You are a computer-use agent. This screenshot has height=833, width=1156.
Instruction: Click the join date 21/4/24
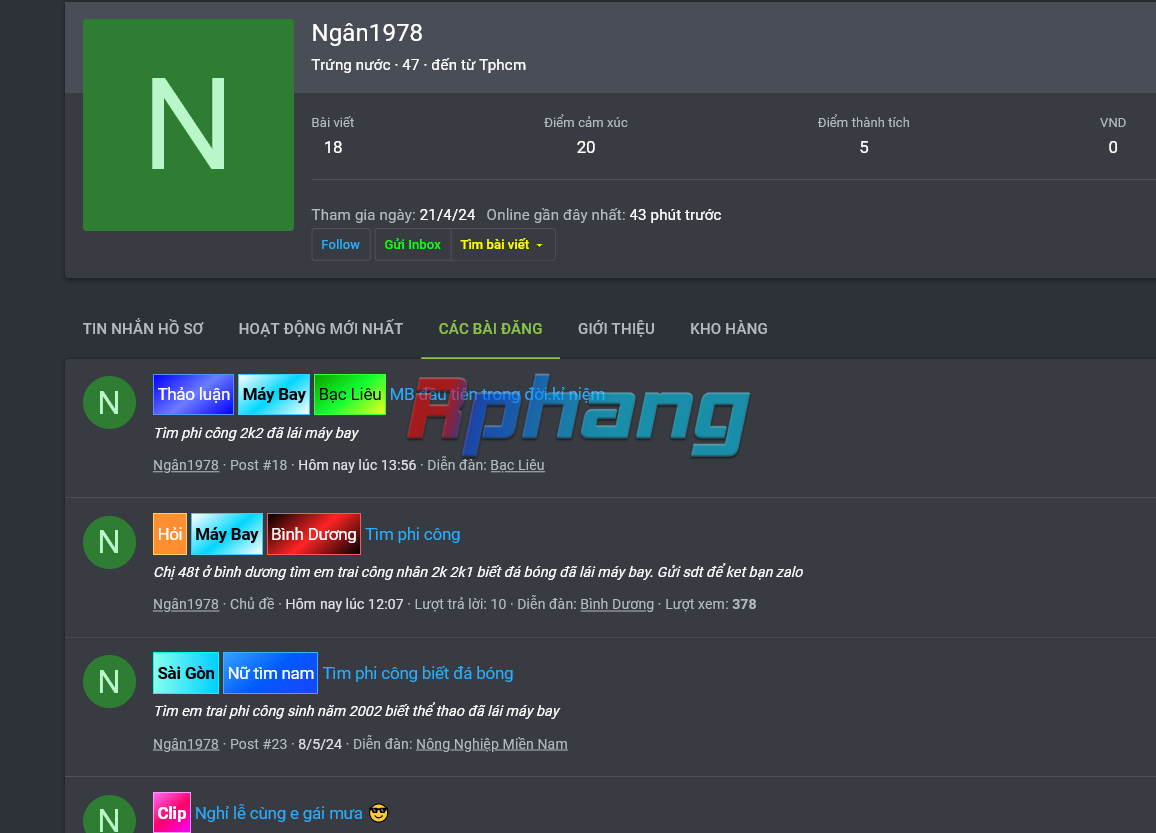448,215
